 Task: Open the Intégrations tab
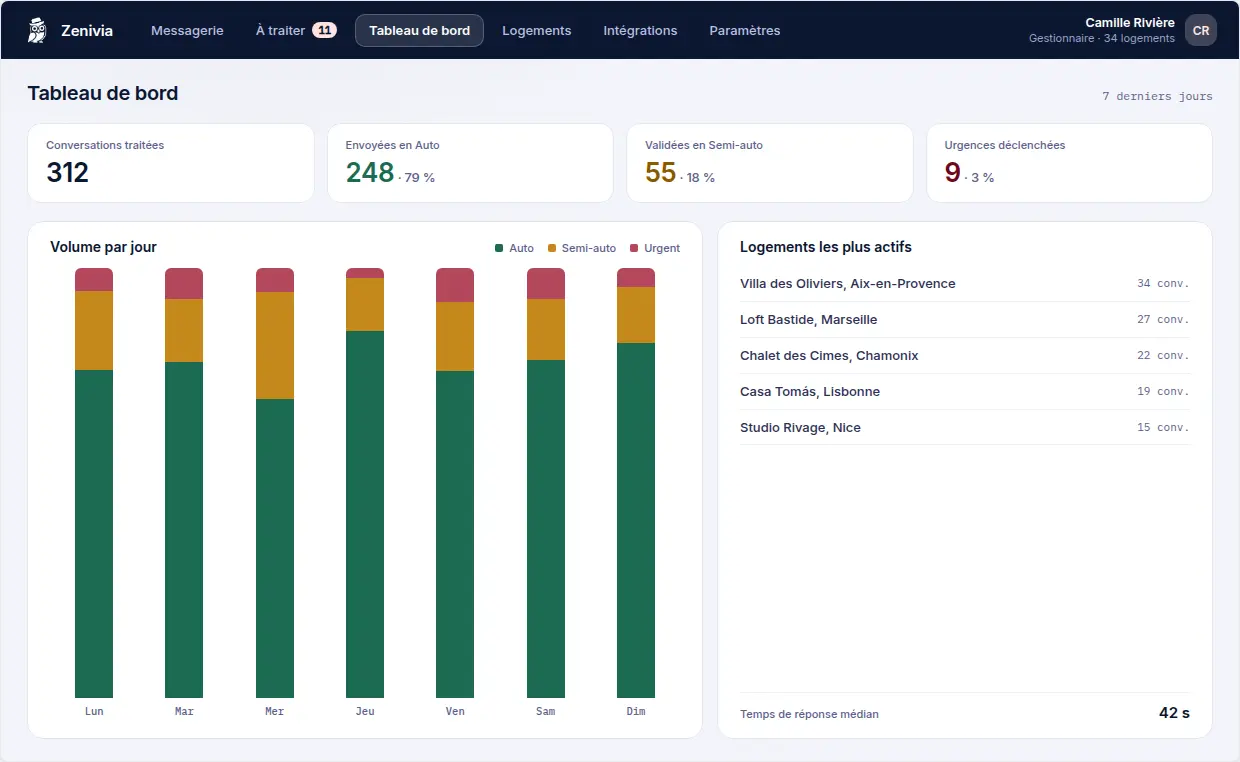[640, 30]
